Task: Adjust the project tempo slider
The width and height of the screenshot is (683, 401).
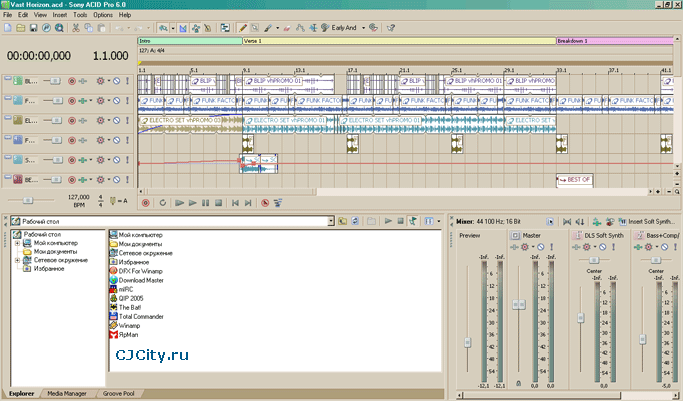Action: tap(28, 200)
